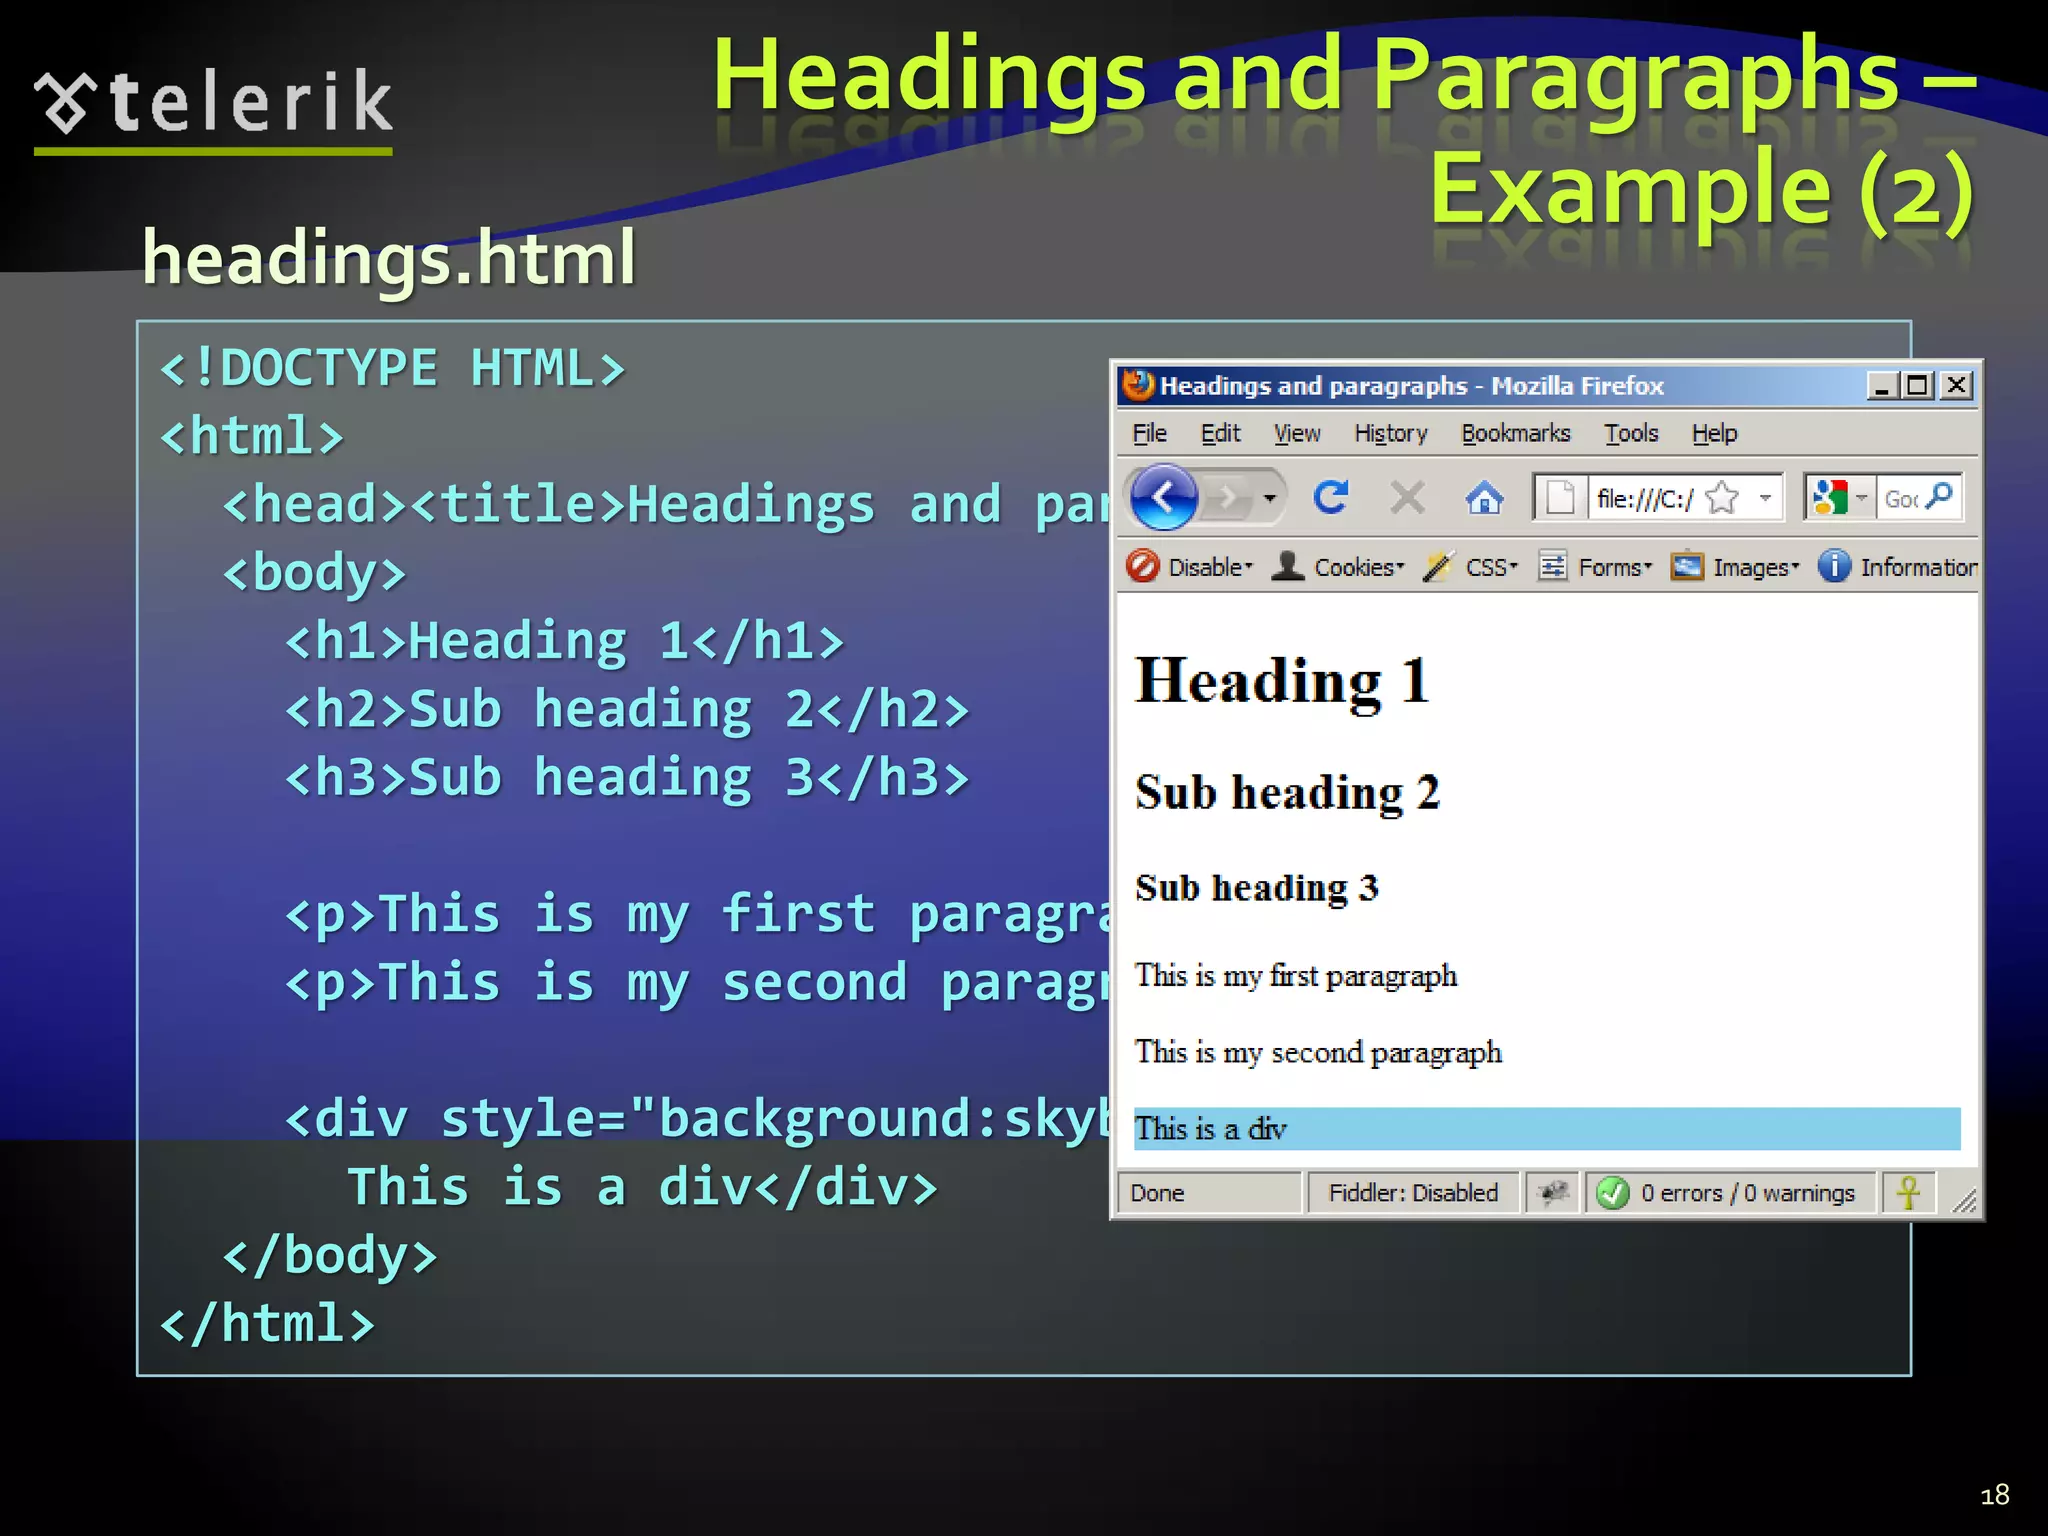Screen dimensions: 2048x1536
Task: Click the magnifier search icon
Action: (x=1940, y=497)
